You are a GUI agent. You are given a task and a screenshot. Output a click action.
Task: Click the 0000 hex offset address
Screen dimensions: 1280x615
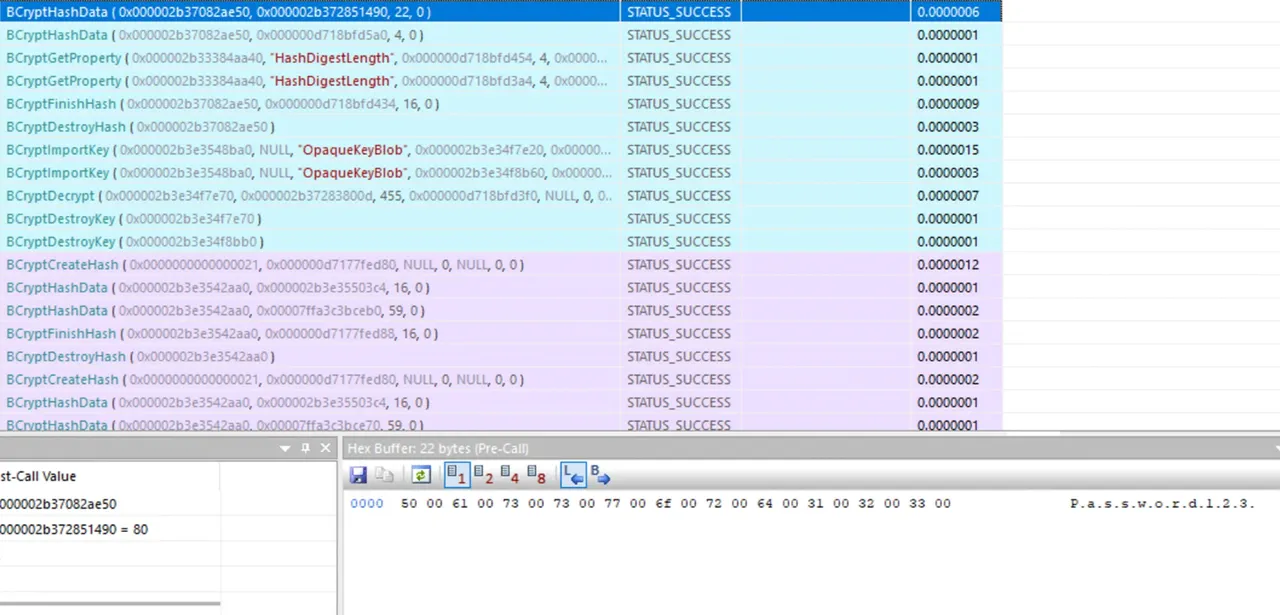click(367, 503)
